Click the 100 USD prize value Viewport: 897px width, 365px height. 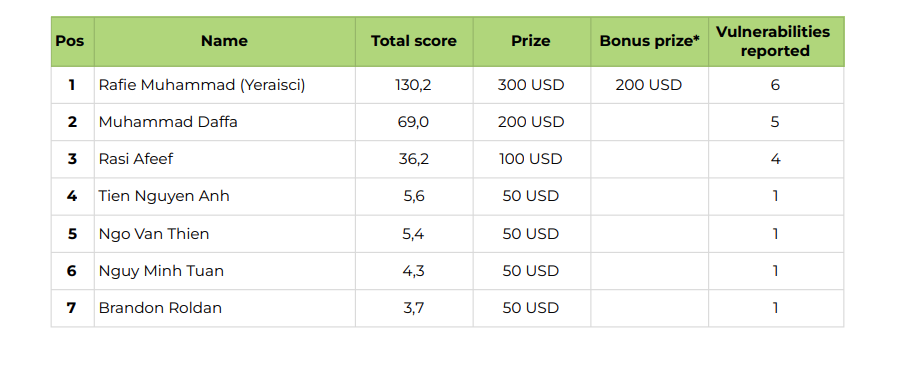(x=531, y=159)
